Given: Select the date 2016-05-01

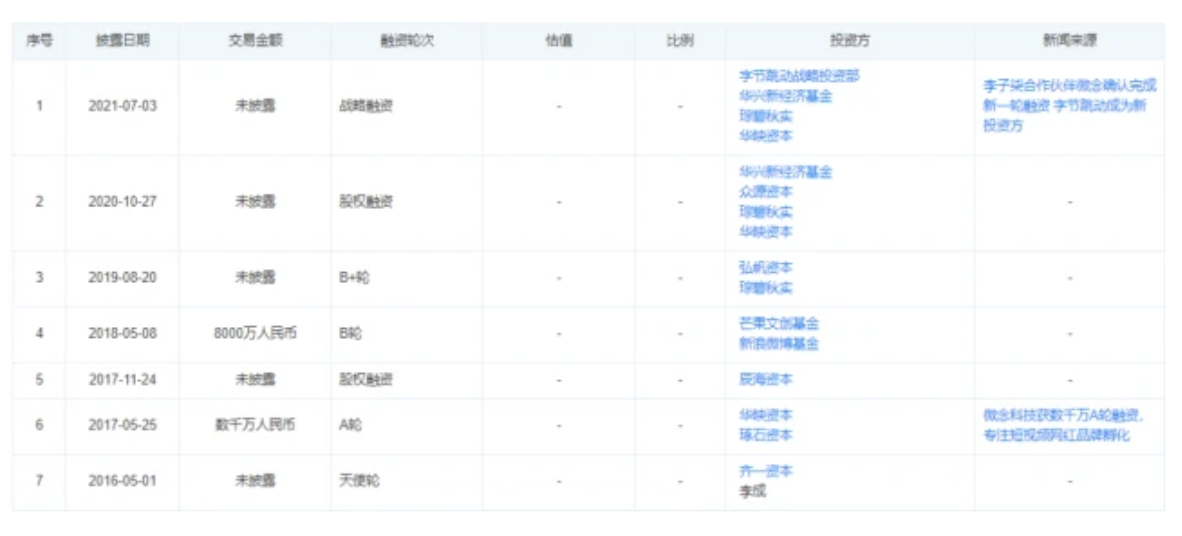Looking at the screenshot, I should (122, 481).
